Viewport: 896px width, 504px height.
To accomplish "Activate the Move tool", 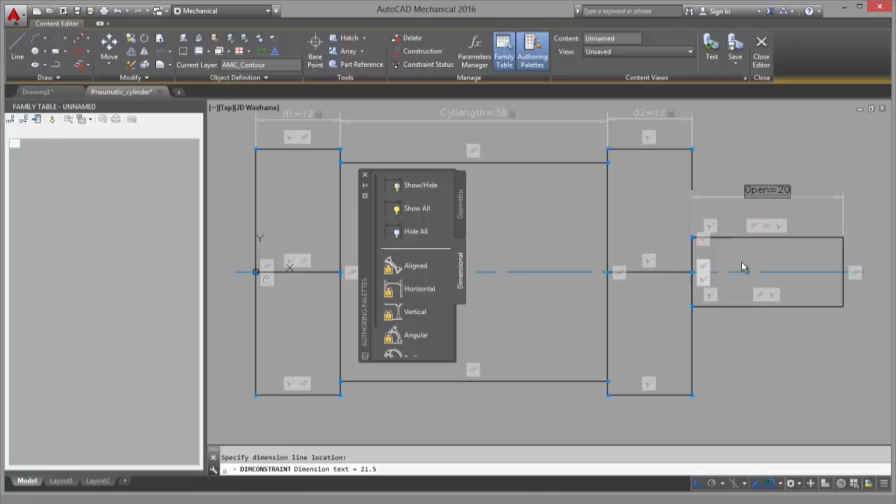I will coord(109,46).
